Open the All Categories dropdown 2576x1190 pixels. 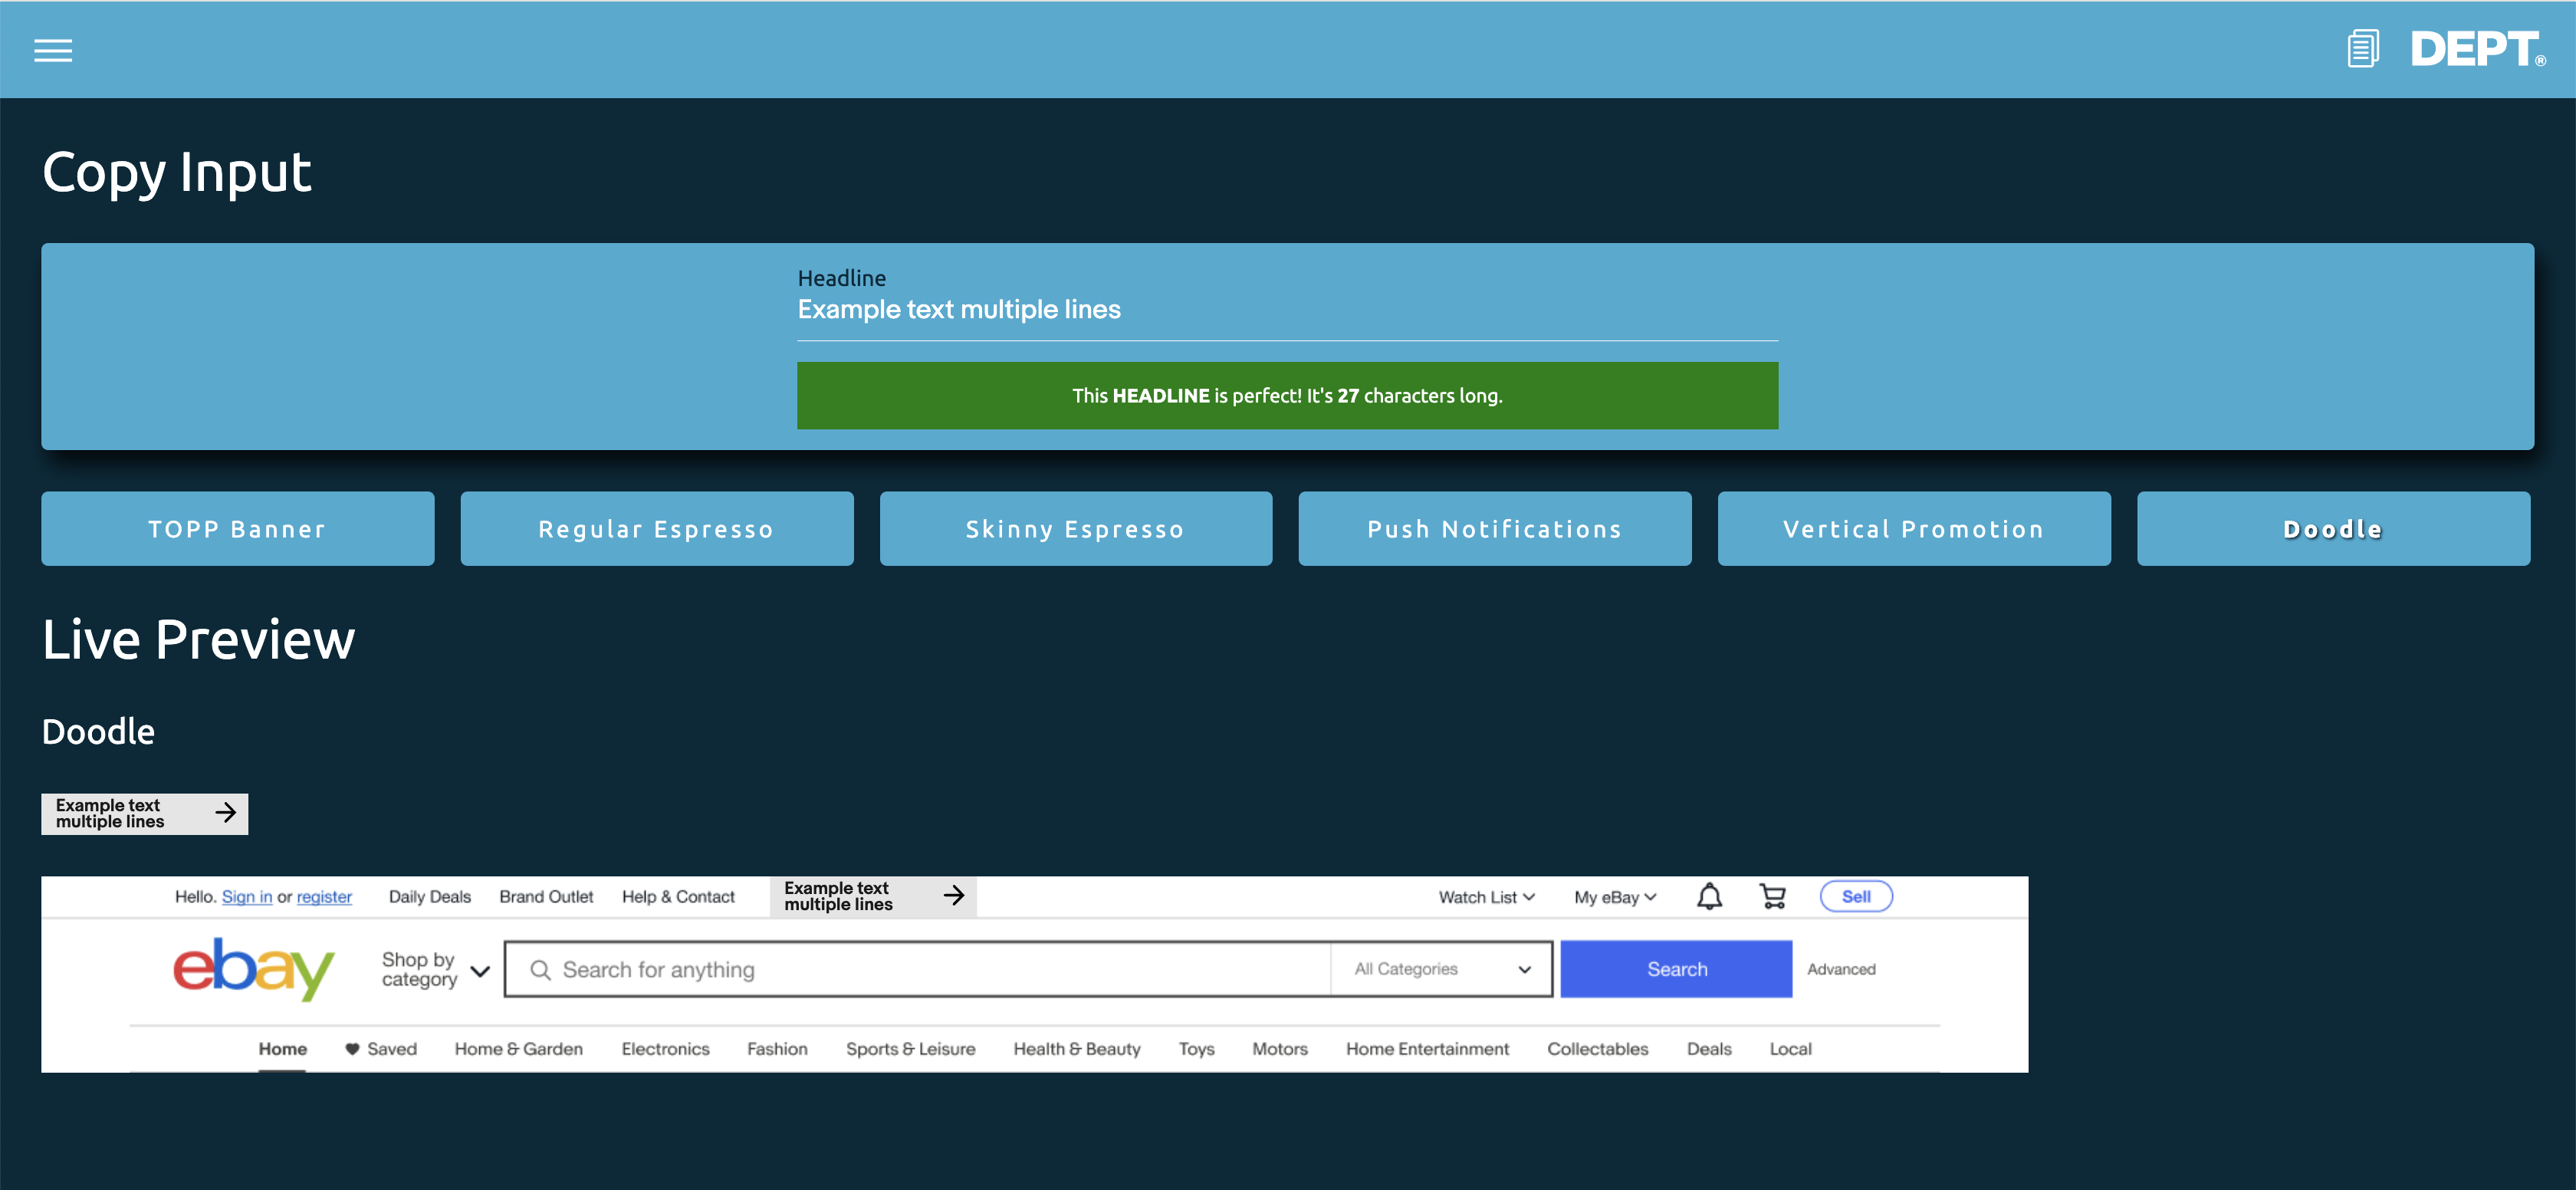click(1441, 969)
